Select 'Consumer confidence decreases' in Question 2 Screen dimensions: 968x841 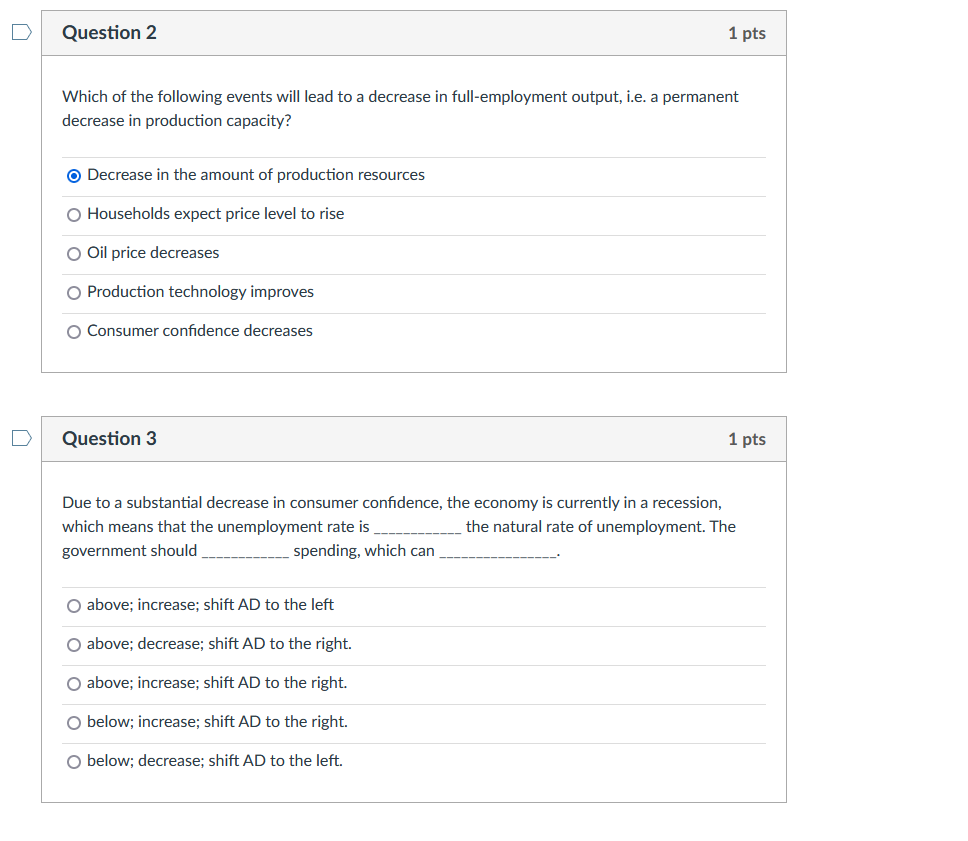(x=74, y=330)
